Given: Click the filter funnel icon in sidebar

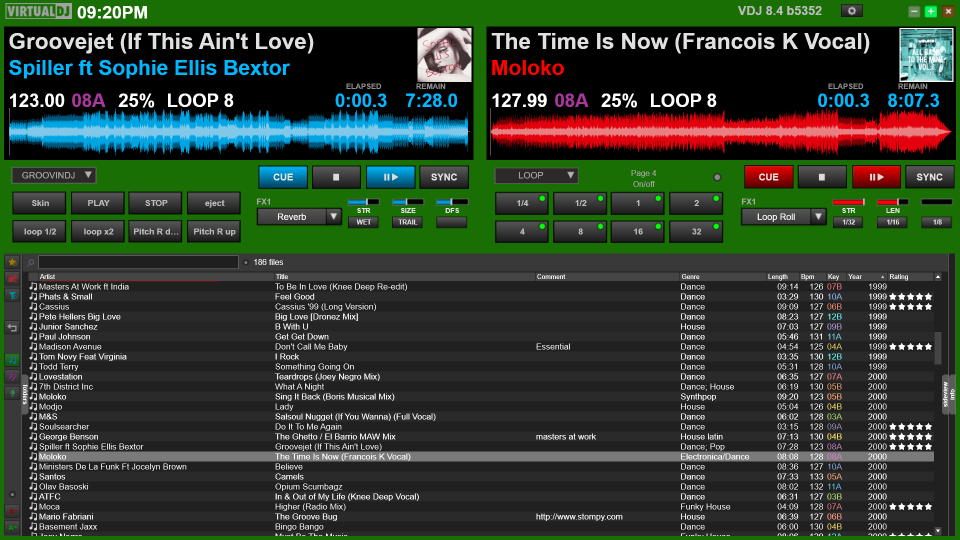Looking at the screenshot, I should pyautogui.click(x=12, y=295).
